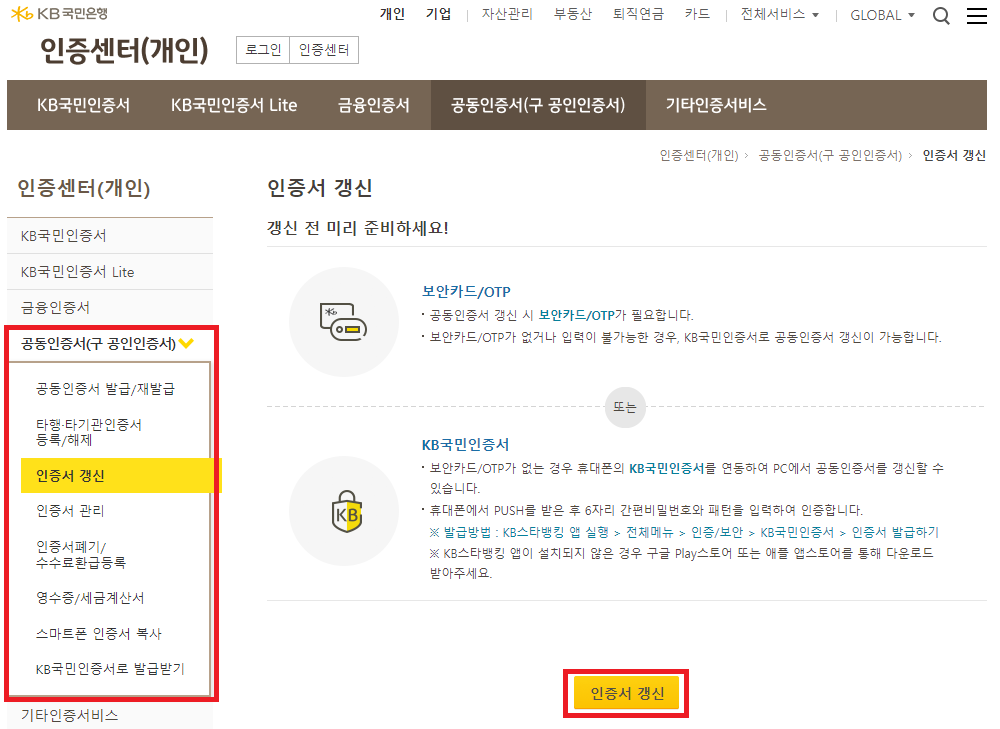Click the 또는 divider badge
Viewport: 1000px width, 729px height.
click(625, 407)
